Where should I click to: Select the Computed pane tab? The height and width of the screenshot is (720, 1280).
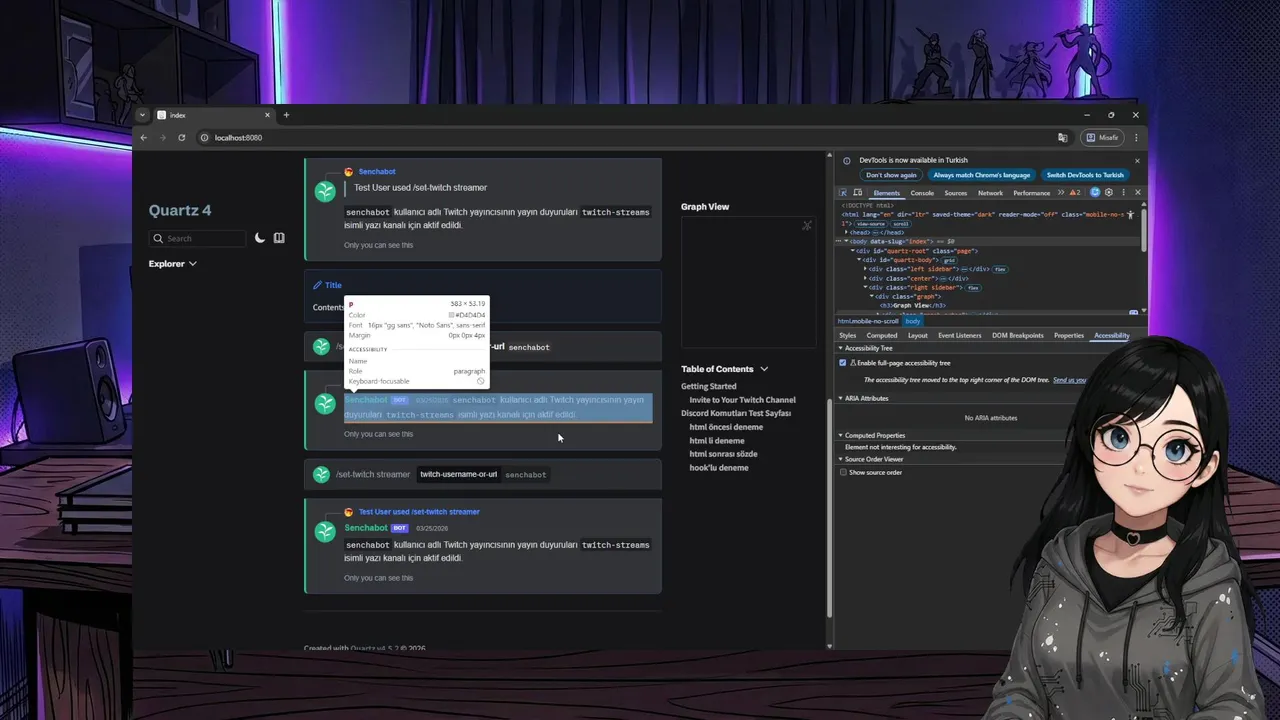pos(882,336)
